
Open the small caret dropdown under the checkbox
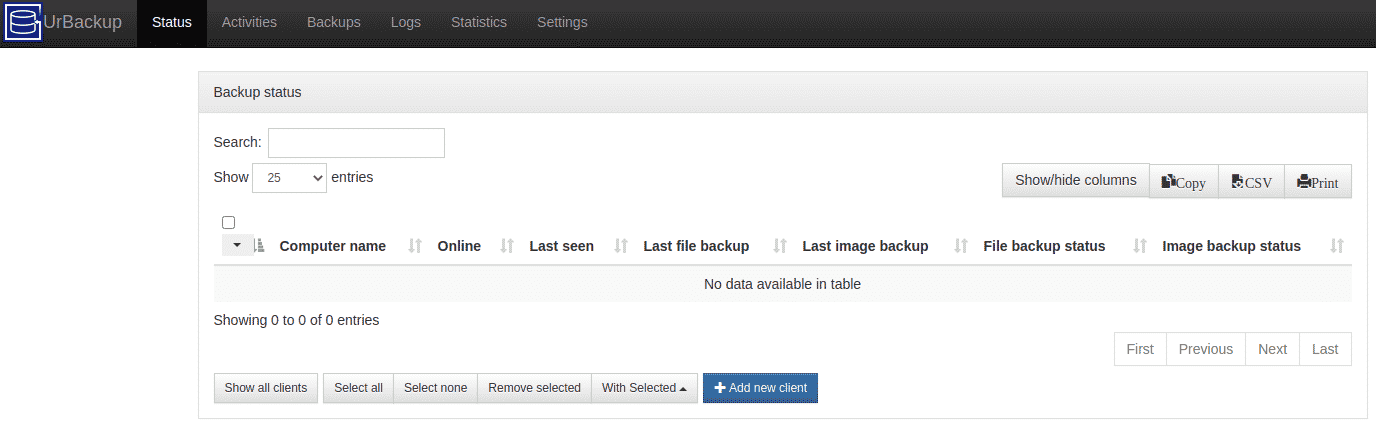click(x=237, y=245)
